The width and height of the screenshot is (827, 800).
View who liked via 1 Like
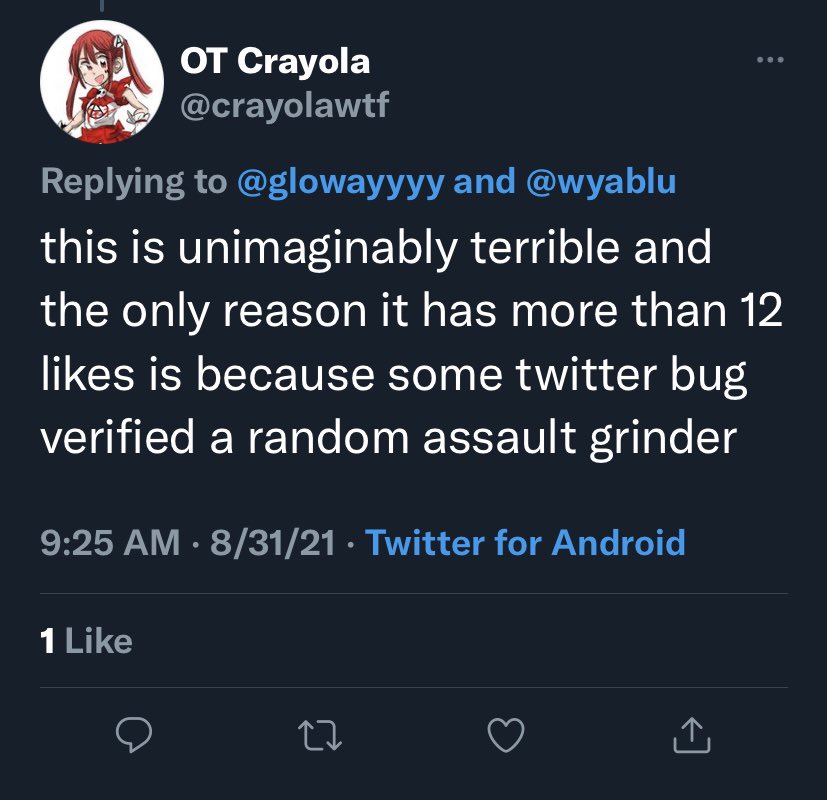pos(87,640)
